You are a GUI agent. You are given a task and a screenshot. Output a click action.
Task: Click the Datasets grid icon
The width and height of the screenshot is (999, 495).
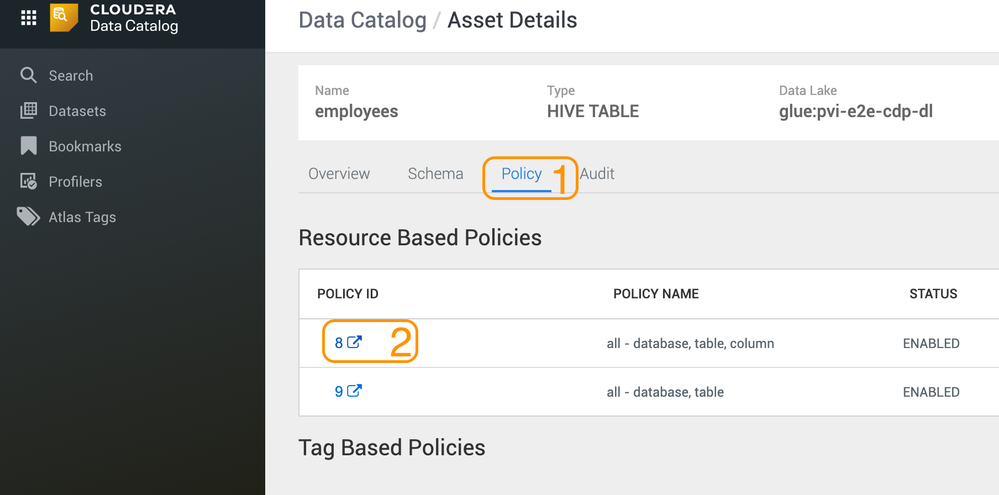[x=28, y=111]
